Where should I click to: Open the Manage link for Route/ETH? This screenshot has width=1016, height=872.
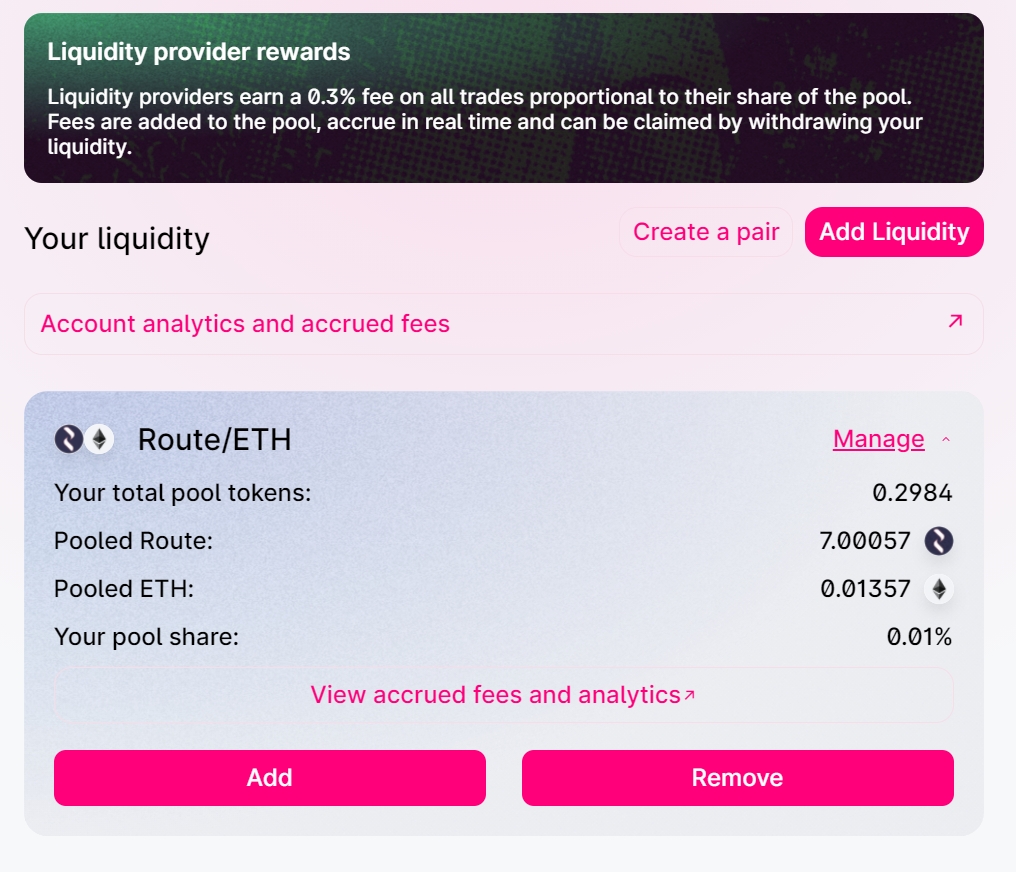tap(878, 439)
